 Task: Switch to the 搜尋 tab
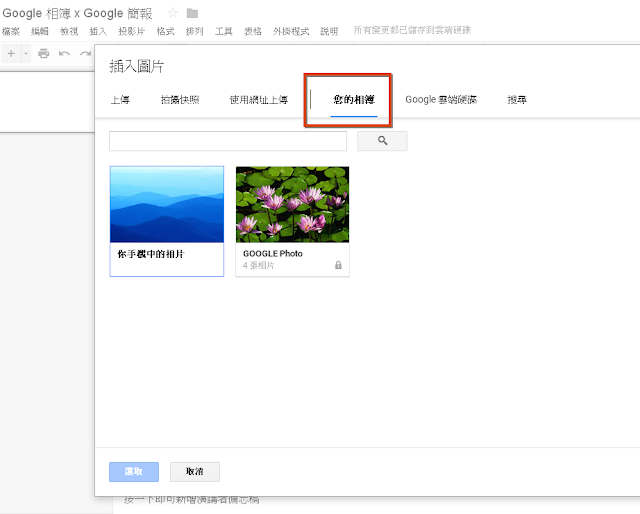[x=517, y=100]
